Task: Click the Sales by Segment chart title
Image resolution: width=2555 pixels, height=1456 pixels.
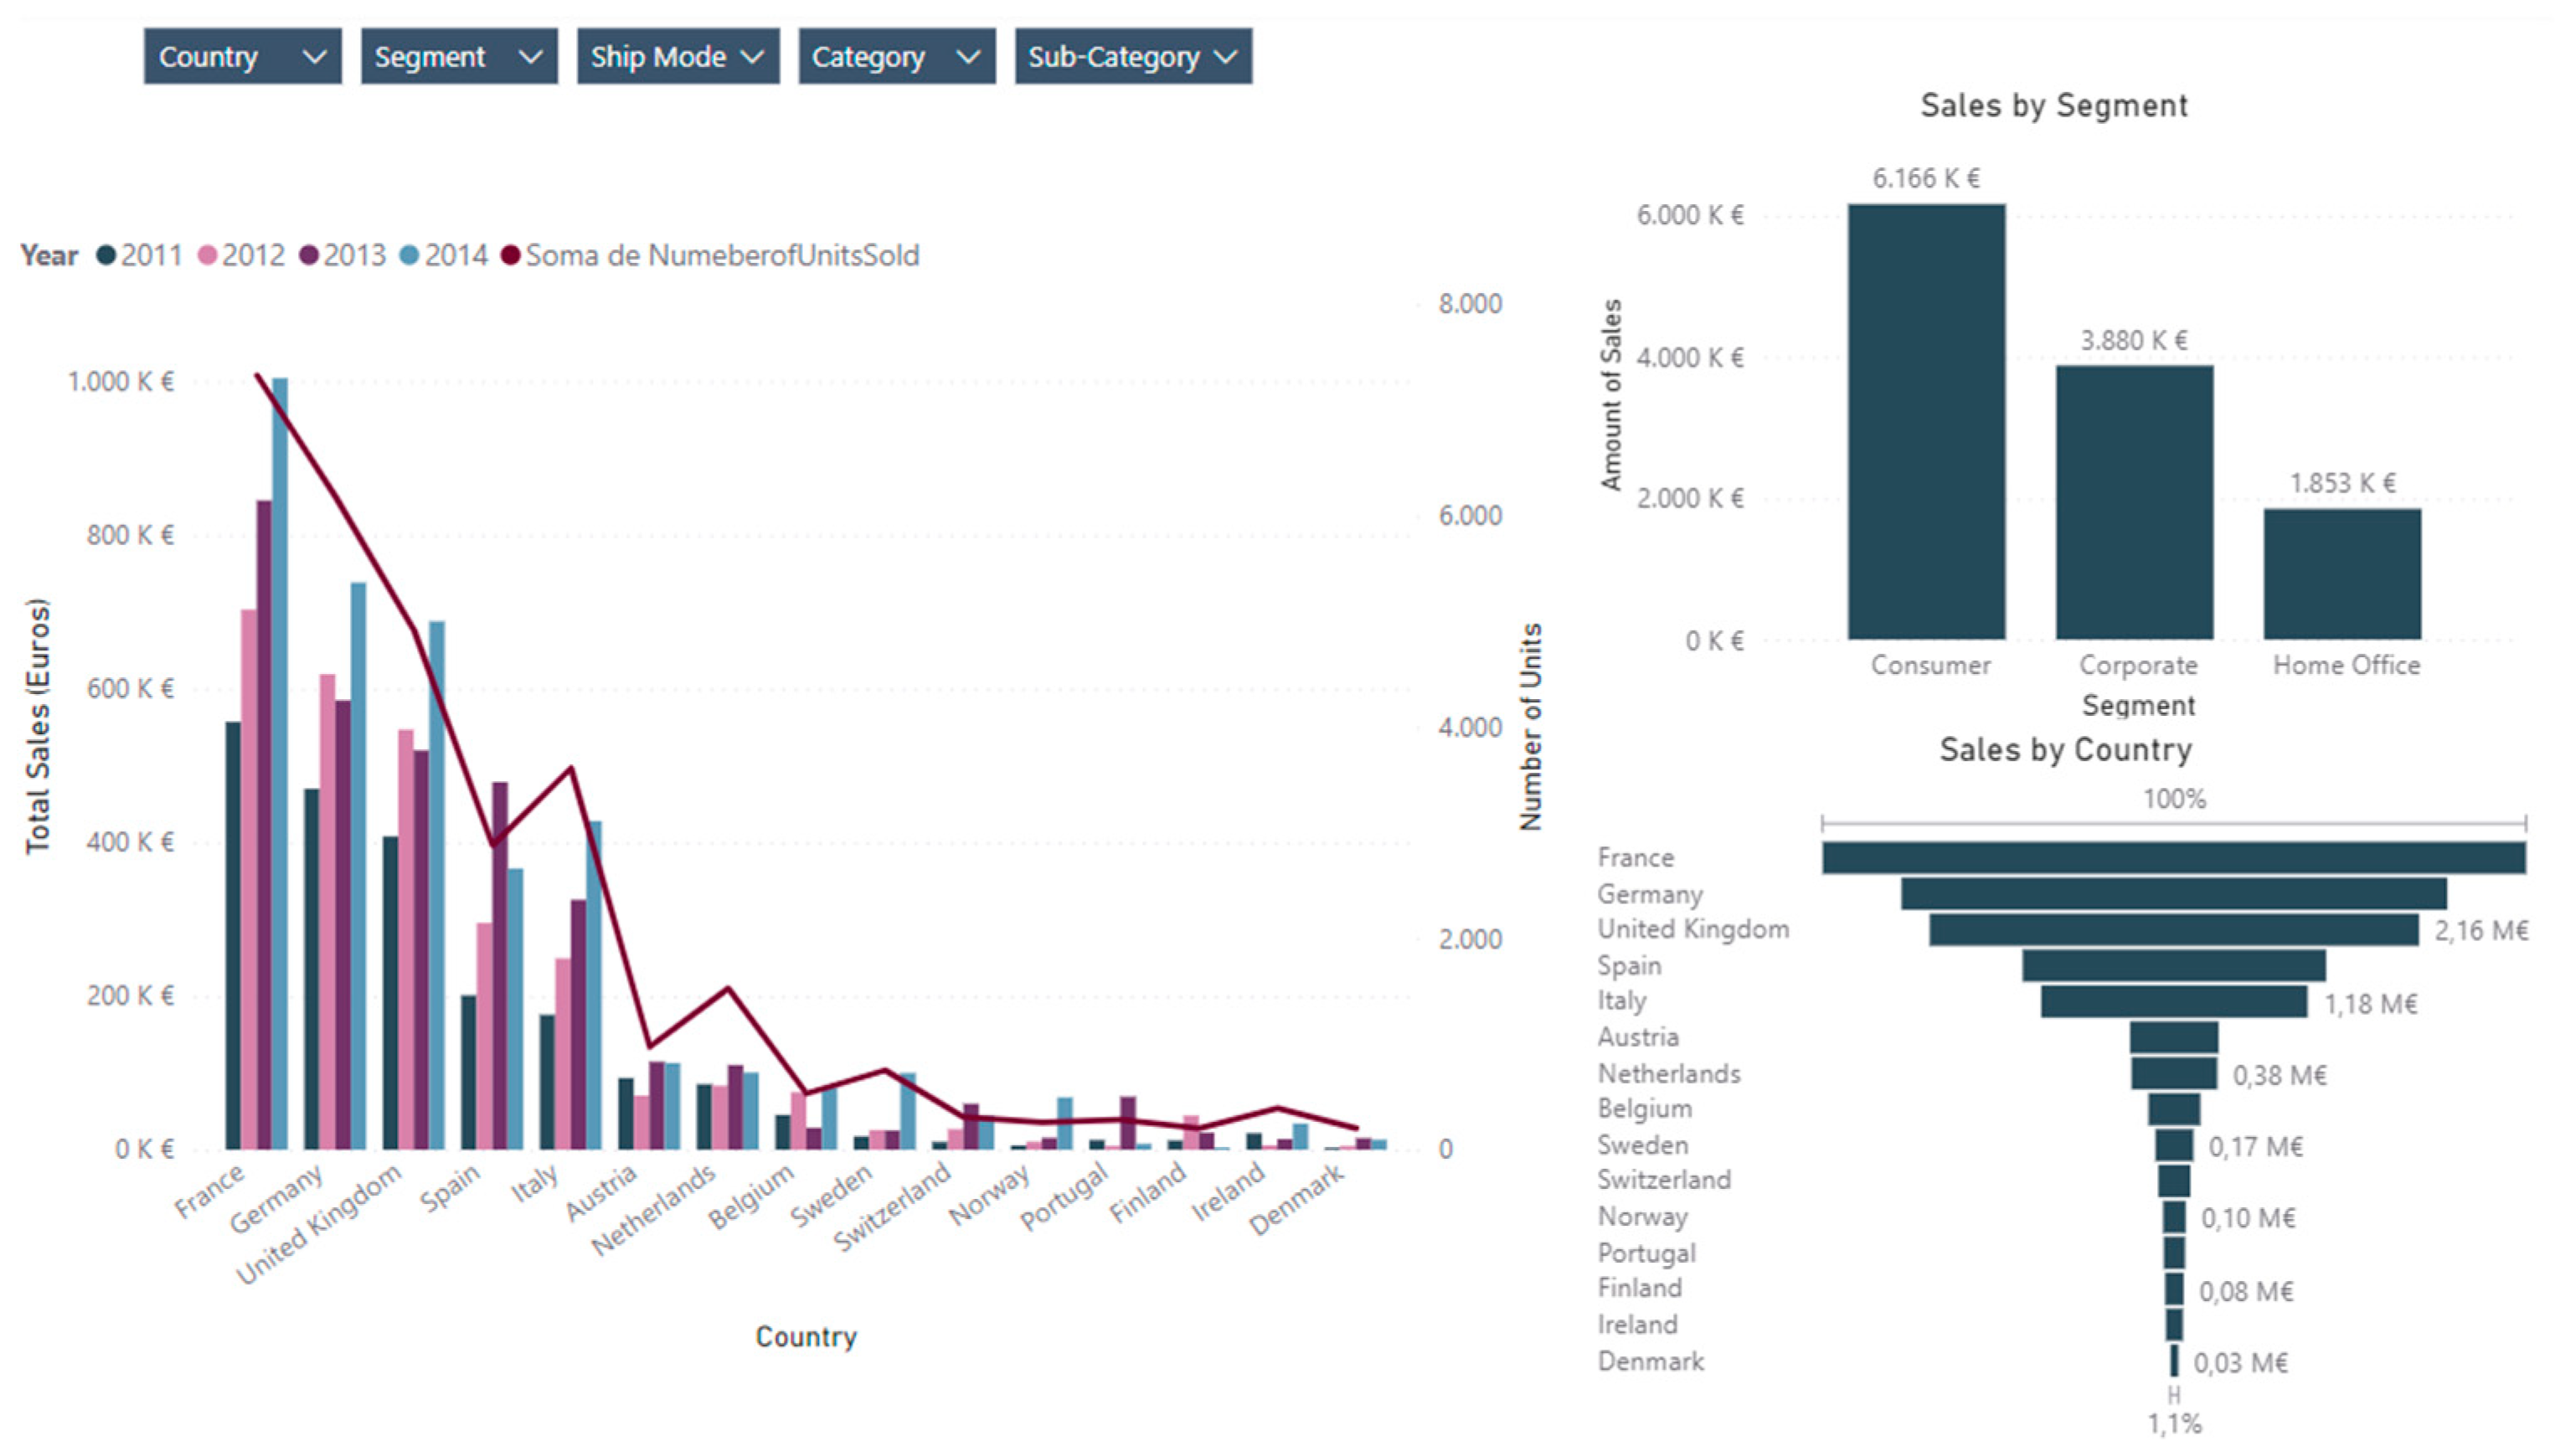Action: (2053, 106)
